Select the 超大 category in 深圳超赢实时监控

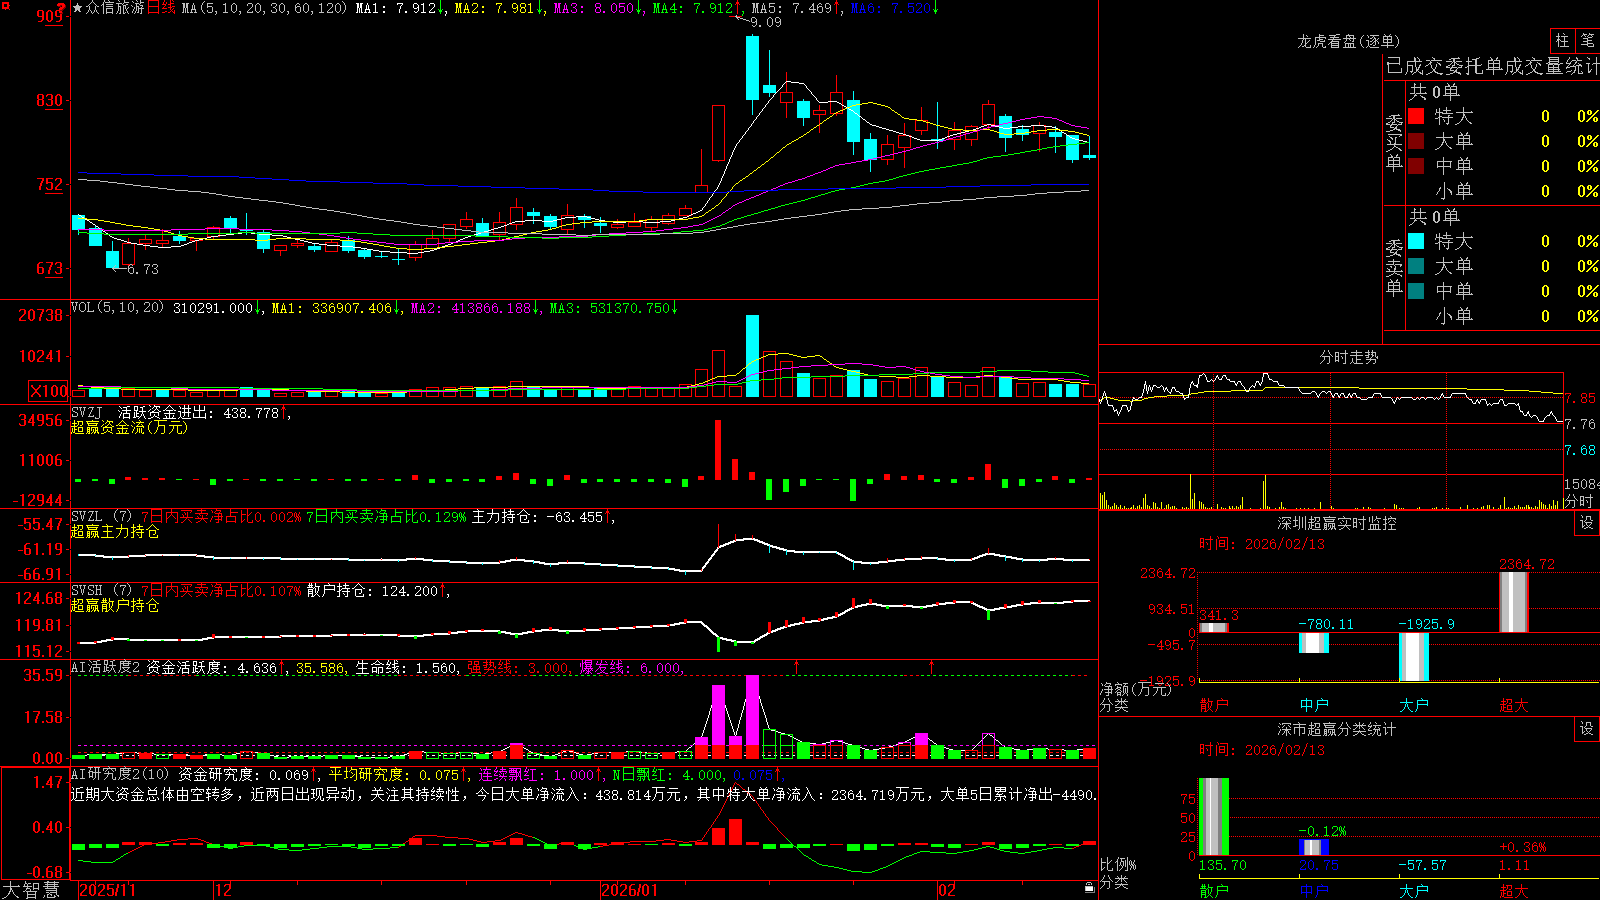pyautogui.click(x=1513, y=705)
